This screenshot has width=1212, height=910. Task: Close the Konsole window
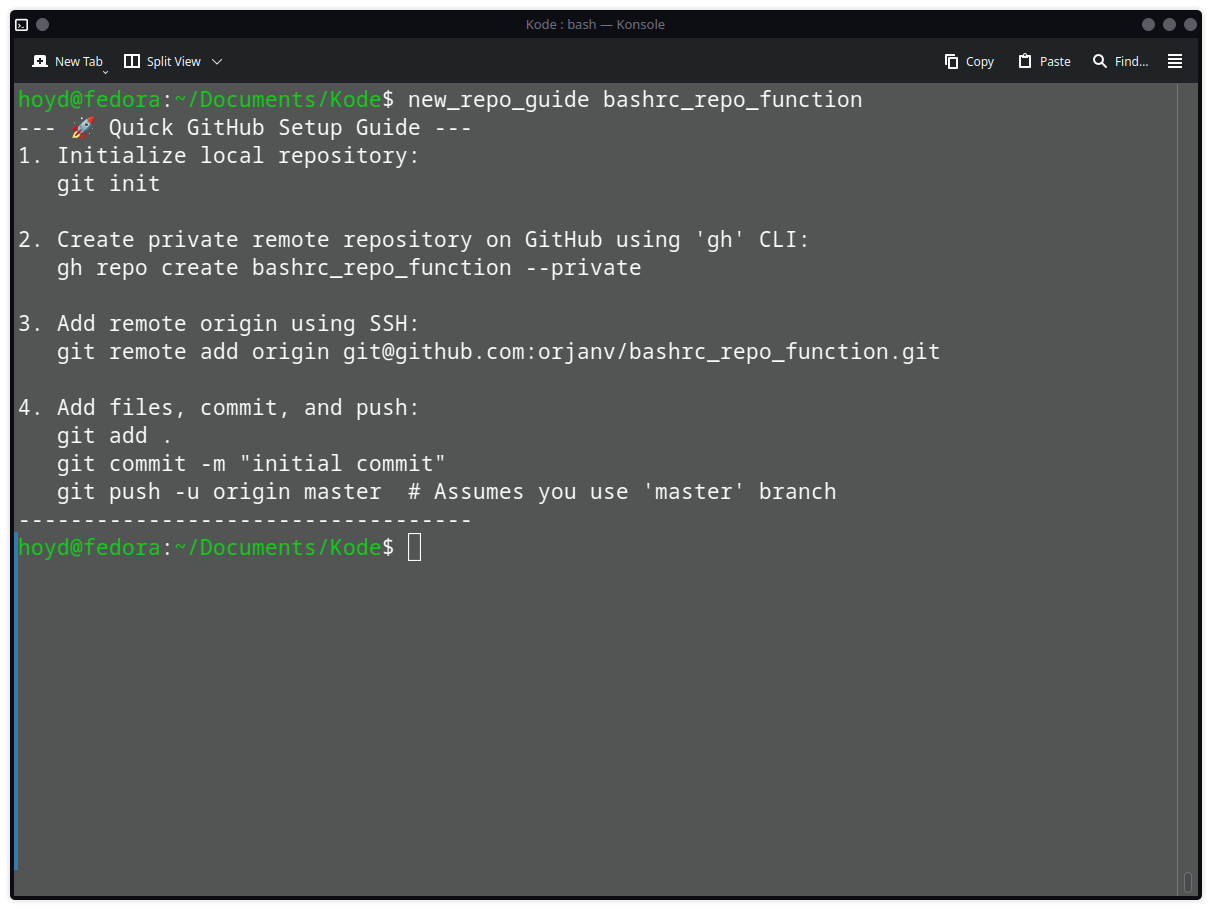click(x=1190, y=24)
